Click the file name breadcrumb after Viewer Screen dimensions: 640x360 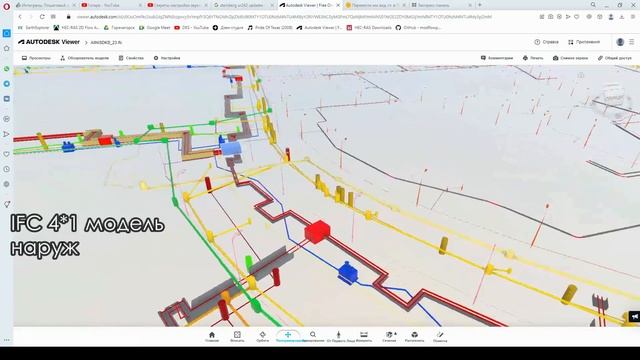(106, 42)
